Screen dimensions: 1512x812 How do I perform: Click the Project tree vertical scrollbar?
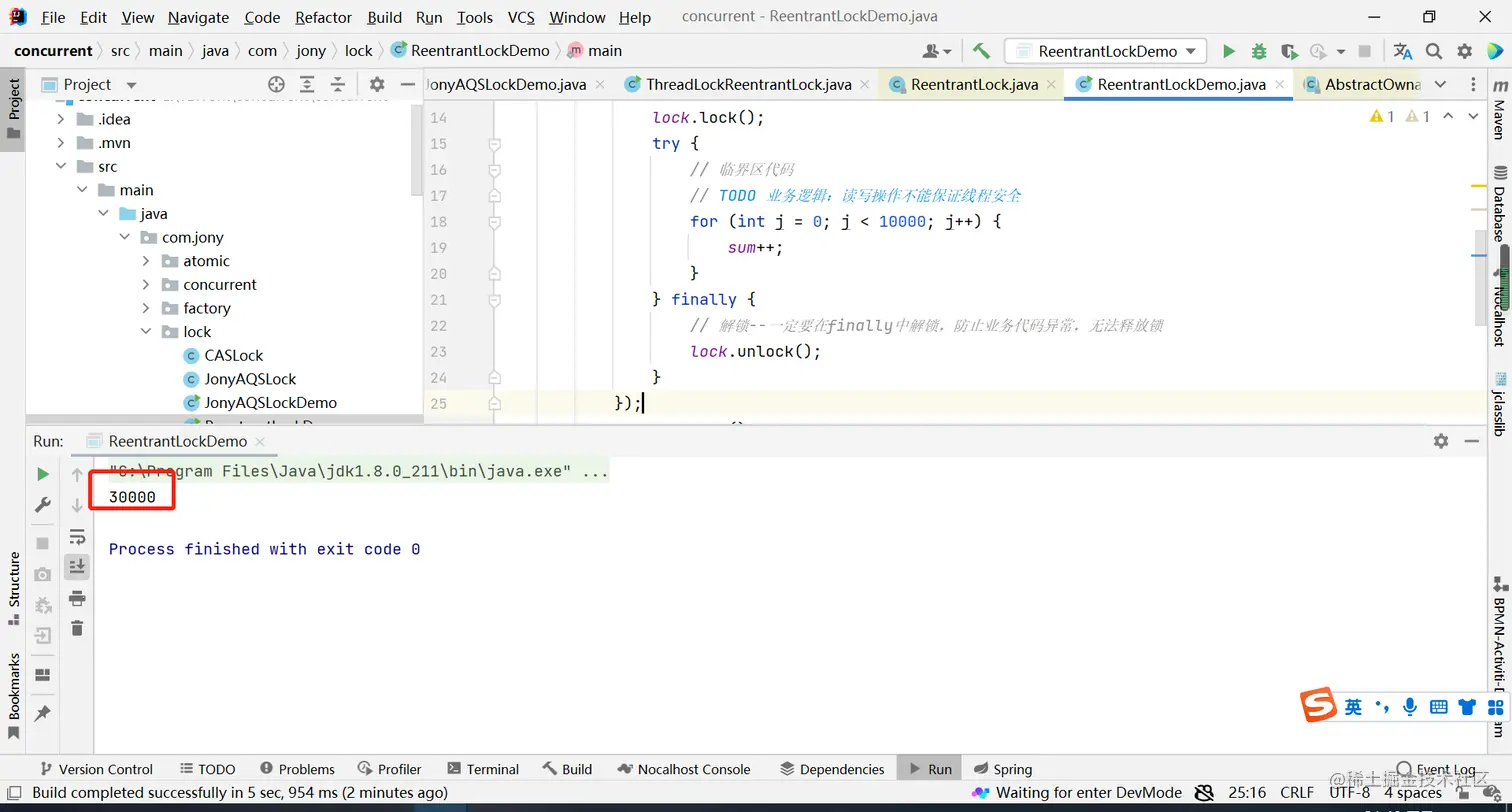[x=417, y=150]
